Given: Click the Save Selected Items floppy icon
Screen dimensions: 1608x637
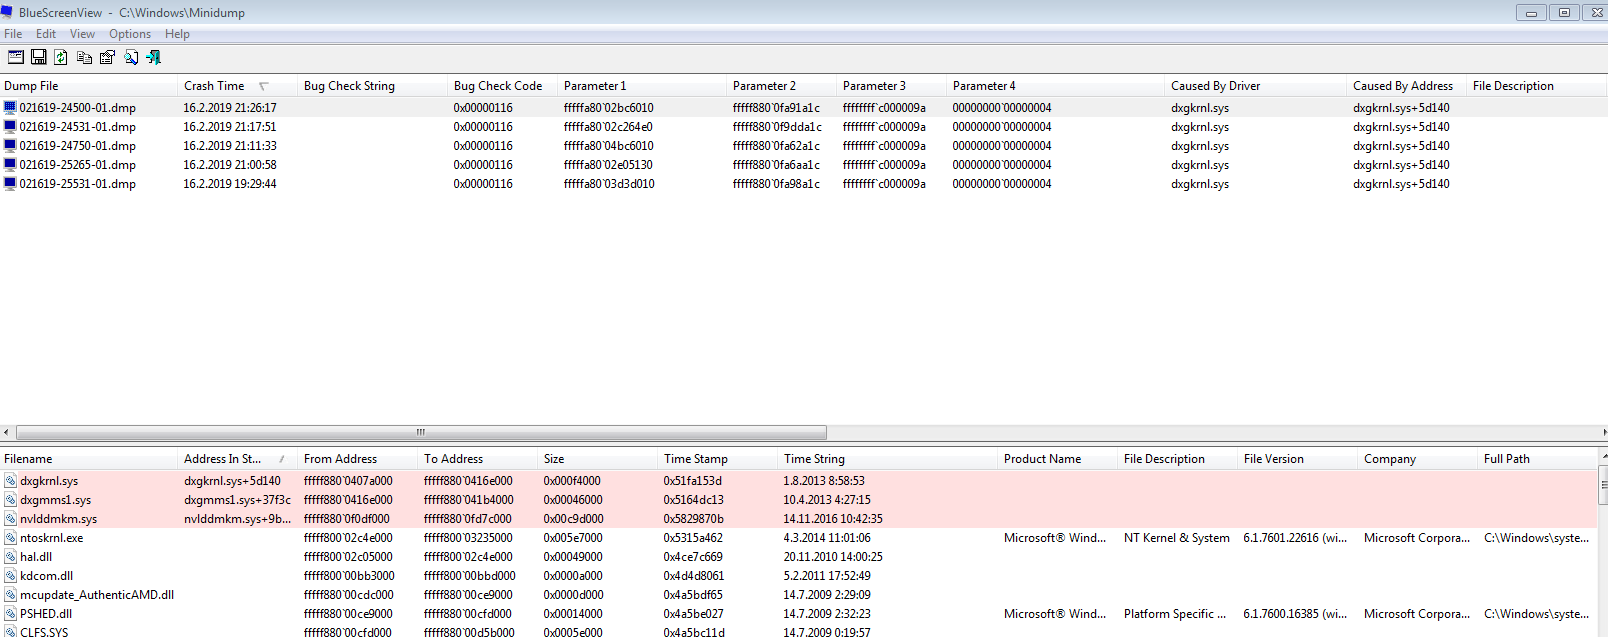Looking at the screenshot, I should pyautogui.click(x=39, y=57).
